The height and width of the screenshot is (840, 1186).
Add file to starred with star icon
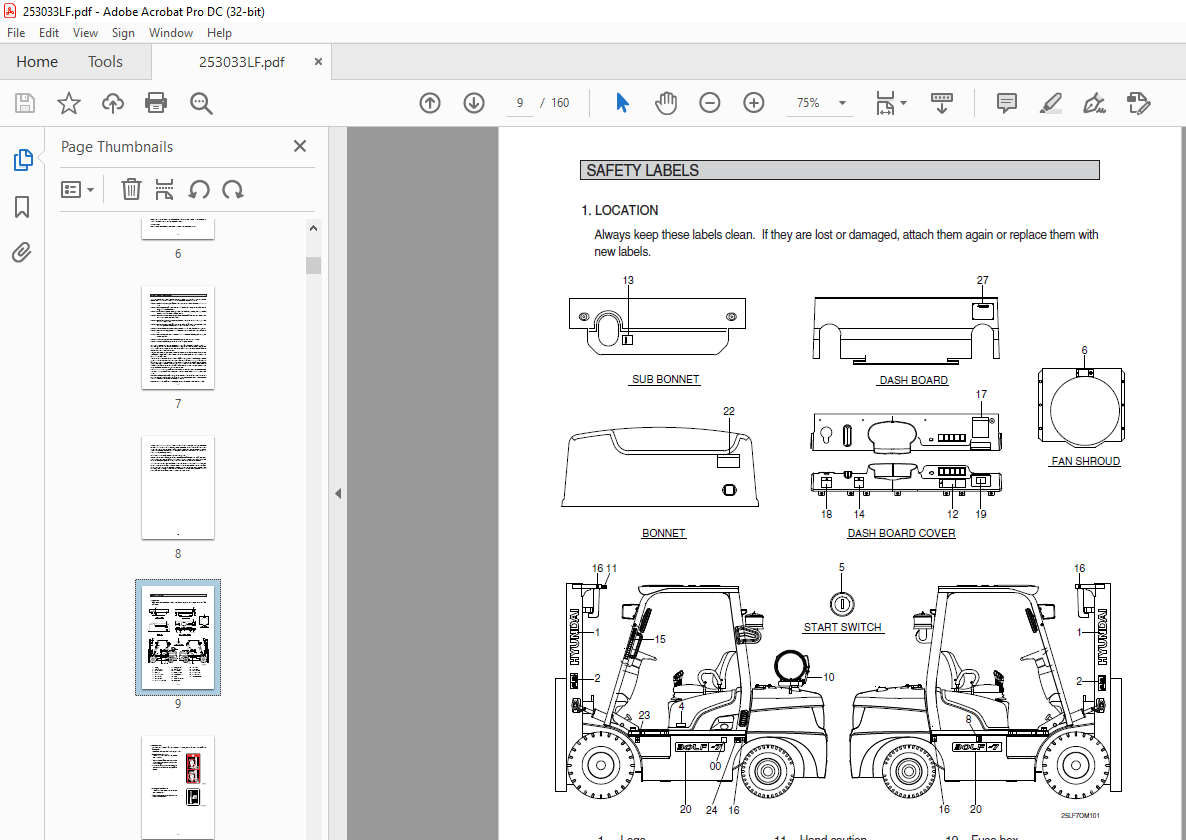click(x=69, y=103)
